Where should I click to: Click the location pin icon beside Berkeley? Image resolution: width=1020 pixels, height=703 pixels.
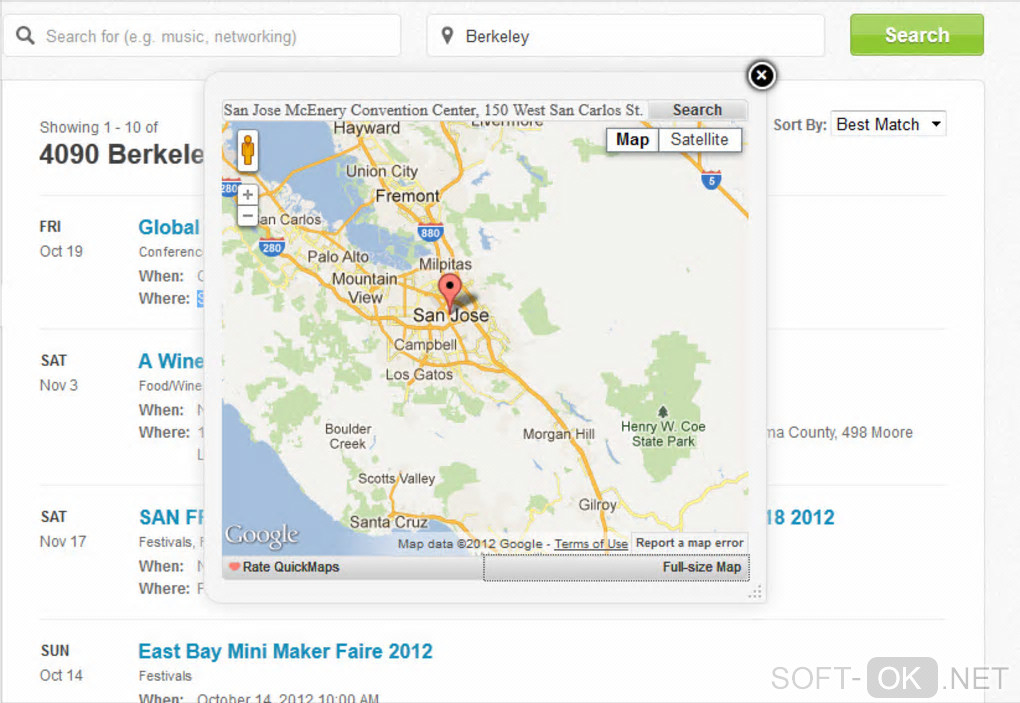448,35
